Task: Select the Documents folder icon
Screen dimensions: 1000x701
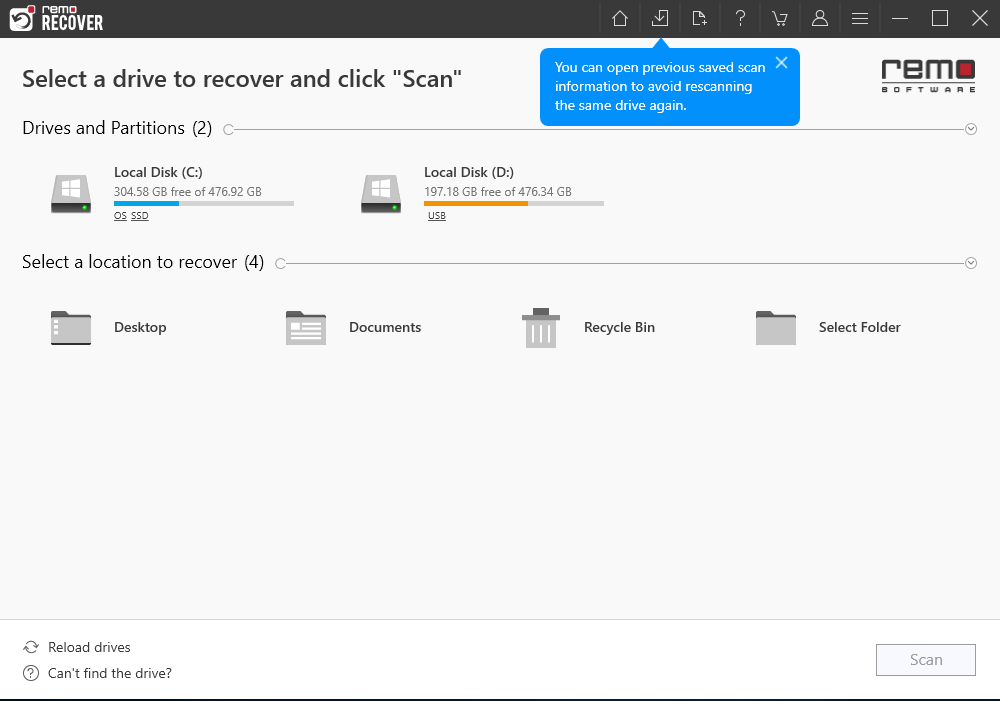Action: click(x=305, y=328)
